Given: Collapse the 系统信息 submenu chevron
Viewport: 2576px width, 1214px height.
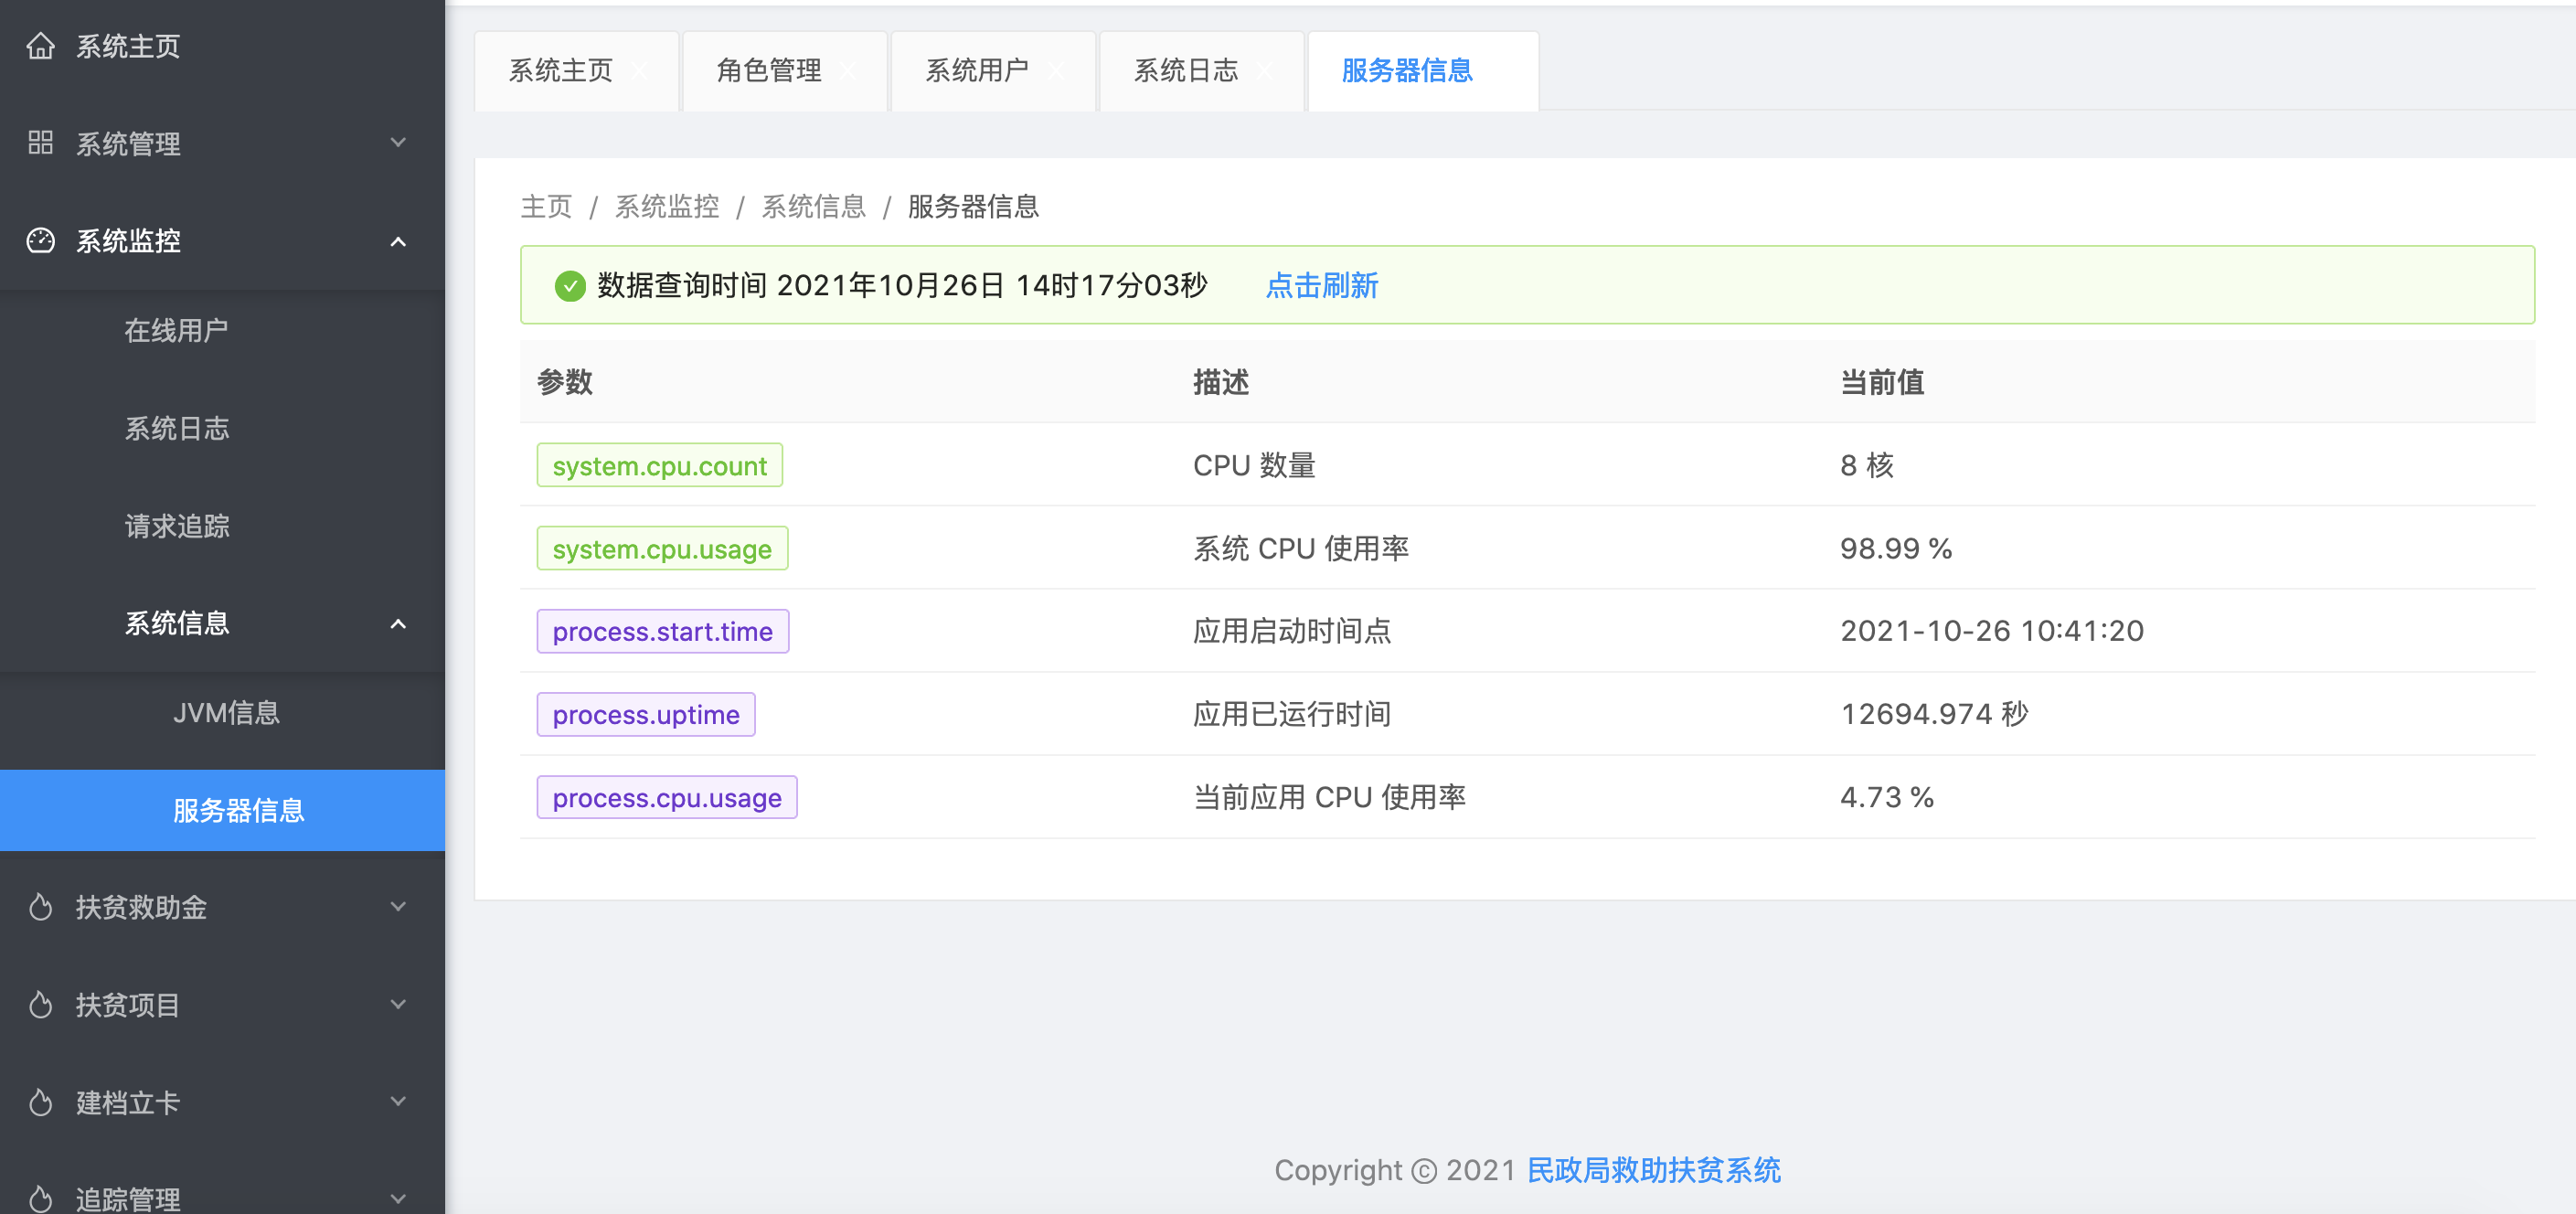Looking at the screenshot, I should coord(398,624).
